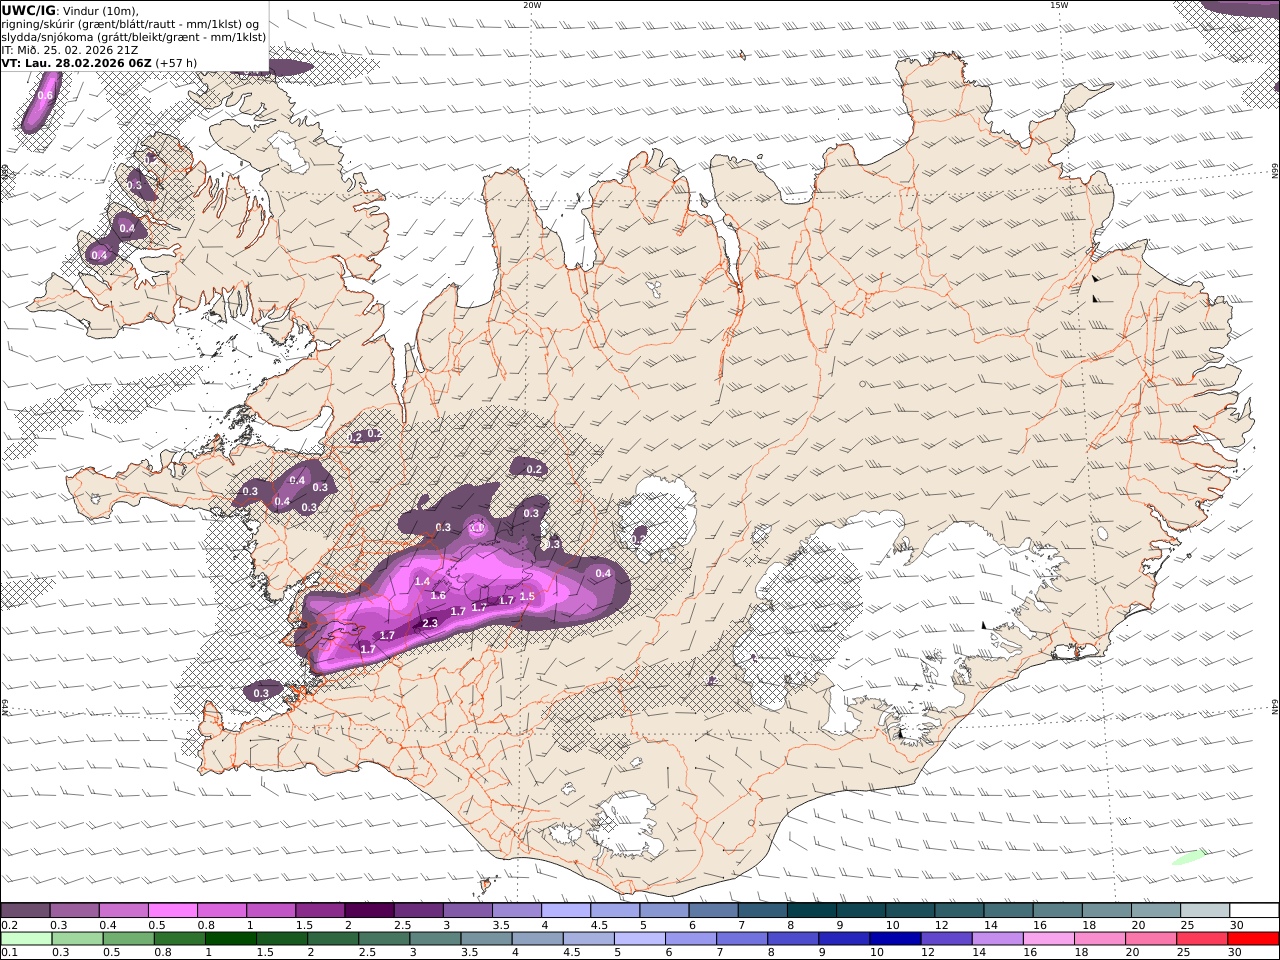Select the dusky purple swatch starting at 0.2

click(x=25, y=910)
